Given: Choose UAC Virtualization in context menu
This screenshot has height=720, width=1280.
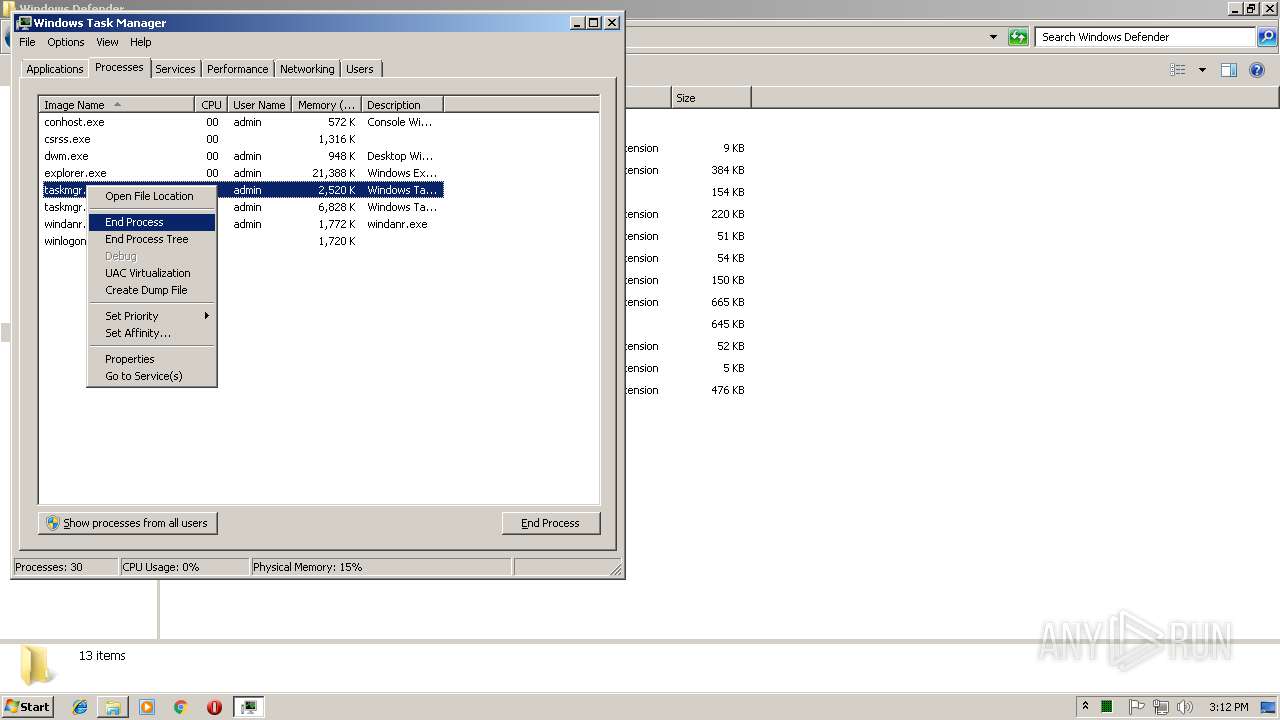Looking at the screenshot, I should pyautogui.click(x=152, y=273).
